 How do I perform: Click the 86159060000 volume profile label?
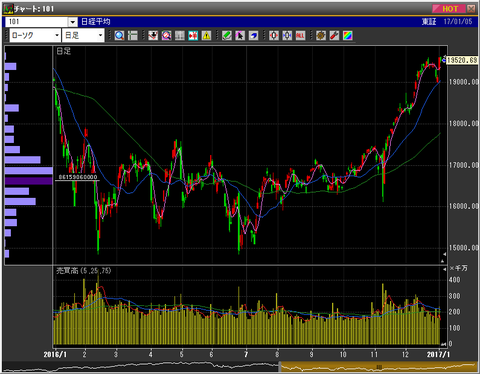click(x=78, y=177)
